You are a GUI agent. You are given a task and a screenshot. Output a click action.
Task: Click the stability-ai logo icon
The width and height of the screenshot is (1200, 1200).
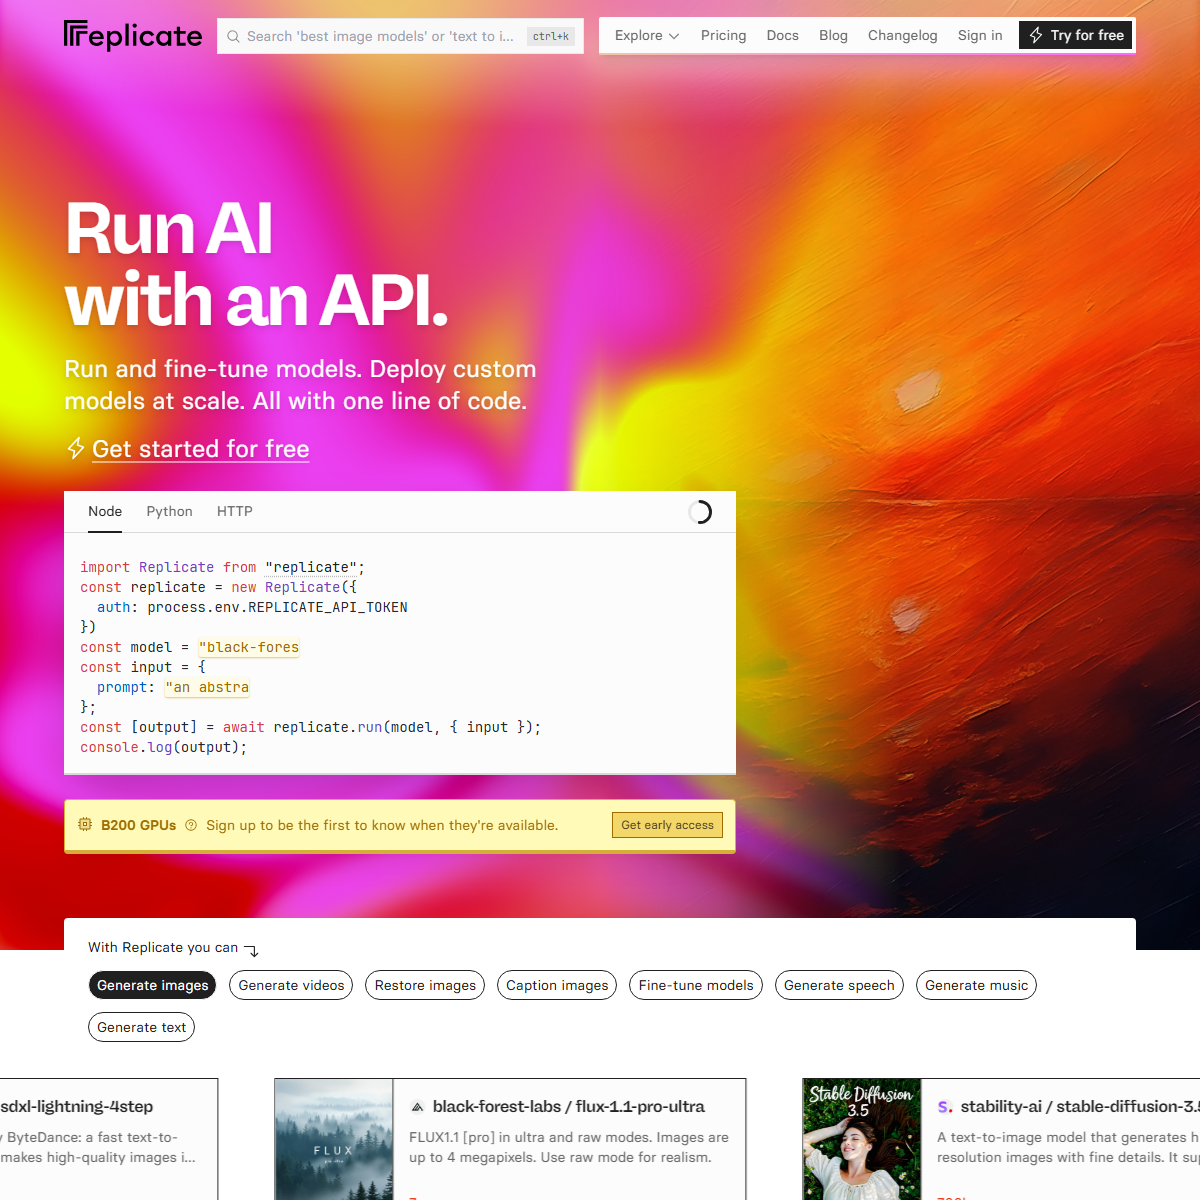click(x=945, y=1107)
